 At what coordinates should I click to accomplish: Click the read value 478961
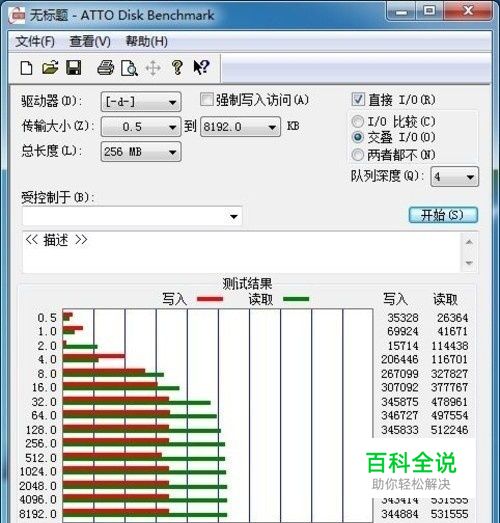pos(449,402)
